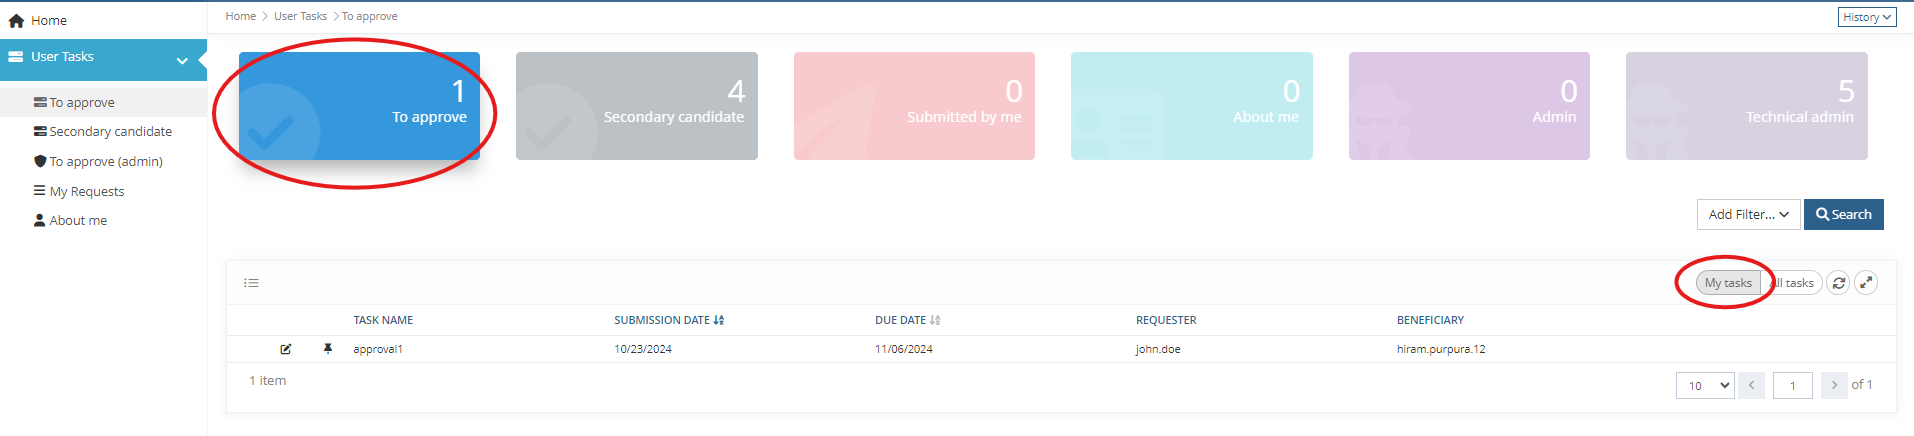Open the Technical admin tile

click(x=1746, y=106)
